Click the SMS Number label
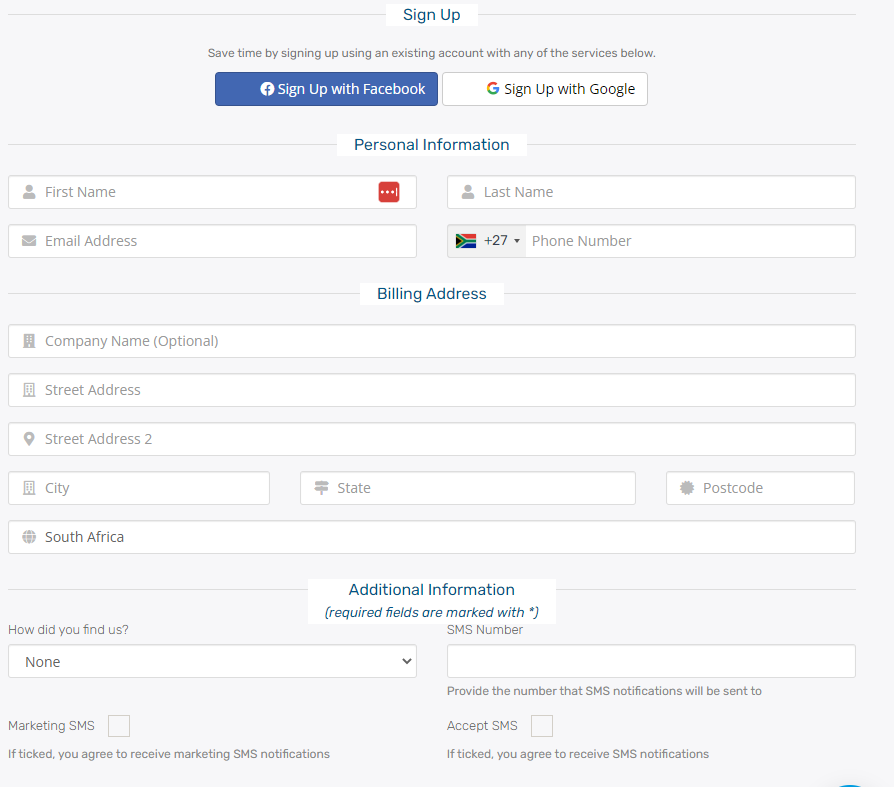 tap(485, 630)
